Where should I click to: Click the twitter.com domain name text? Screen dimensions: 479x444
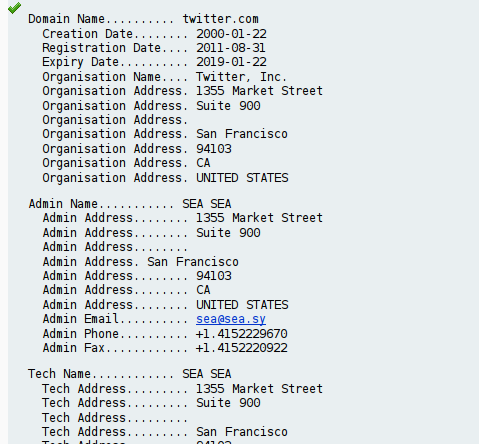click(220, 19)
